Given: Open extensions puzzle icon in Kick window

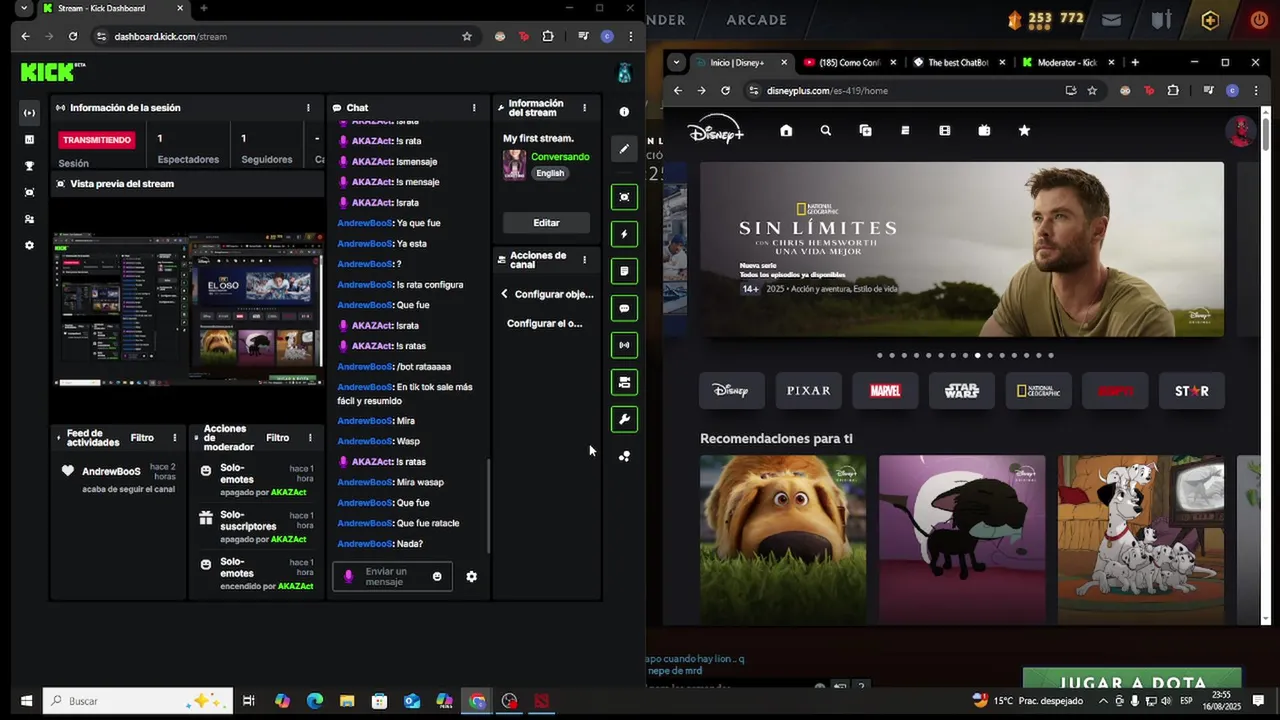Looking at the screenshot, I should coord(548,36).
